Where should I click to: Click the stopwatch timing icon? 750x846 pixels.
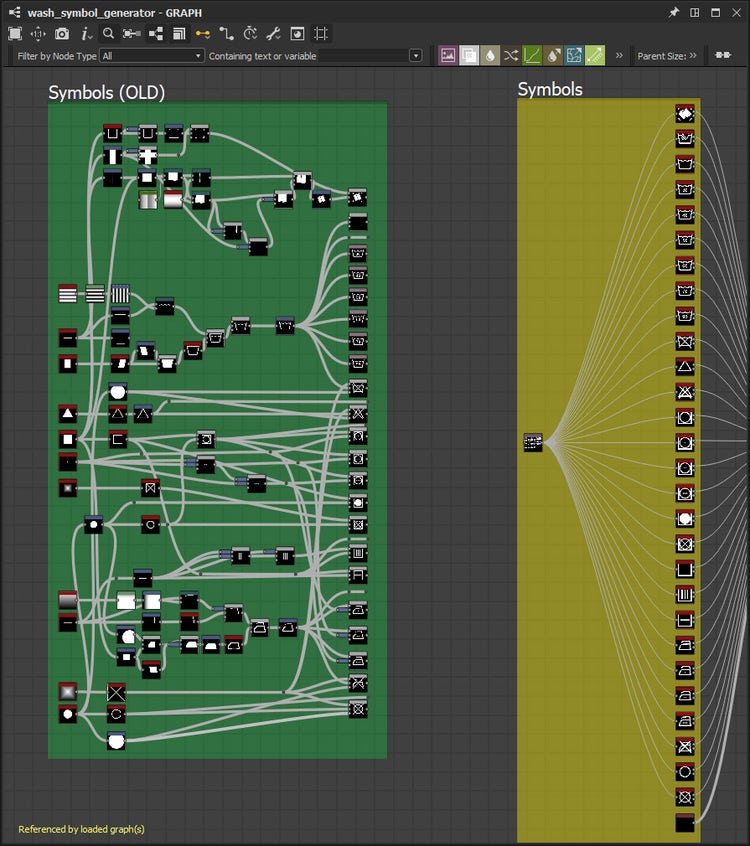tap(250, 33)
